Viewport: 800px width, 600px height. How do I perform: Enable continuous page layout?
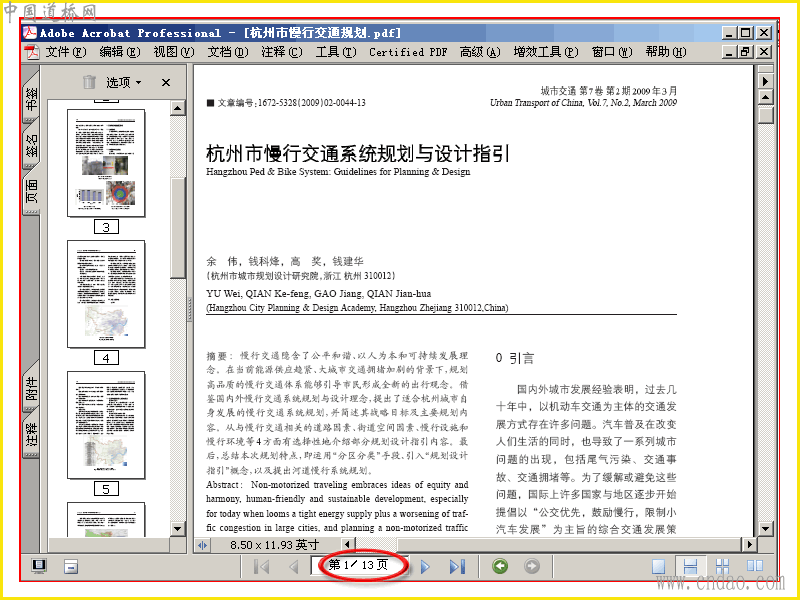[x=690, y=566]
